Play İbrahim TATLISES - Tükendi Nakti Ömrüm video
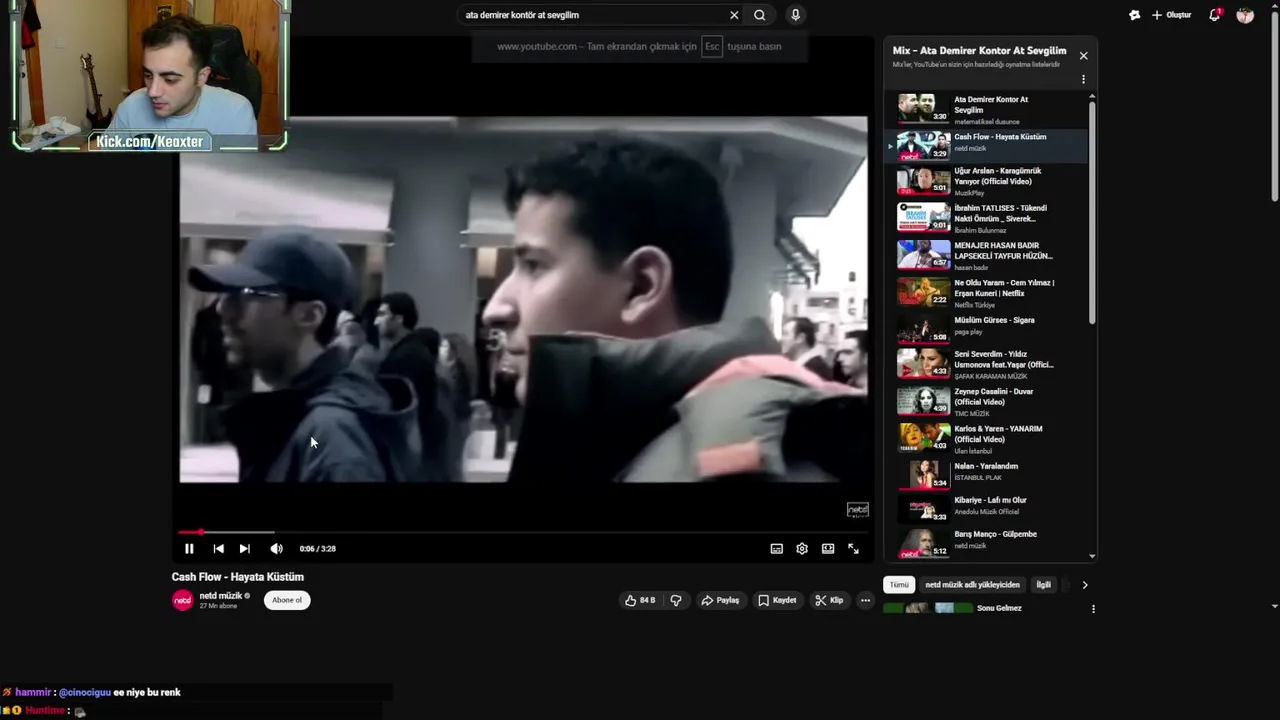Viewport: 1280px width, 720px height. [x=985, y=218]
